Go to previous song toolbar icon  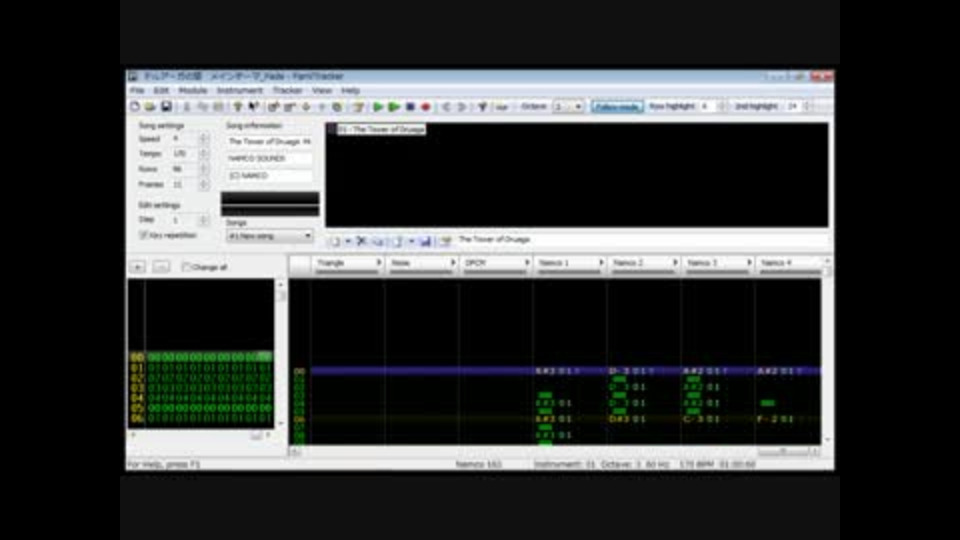446,107
